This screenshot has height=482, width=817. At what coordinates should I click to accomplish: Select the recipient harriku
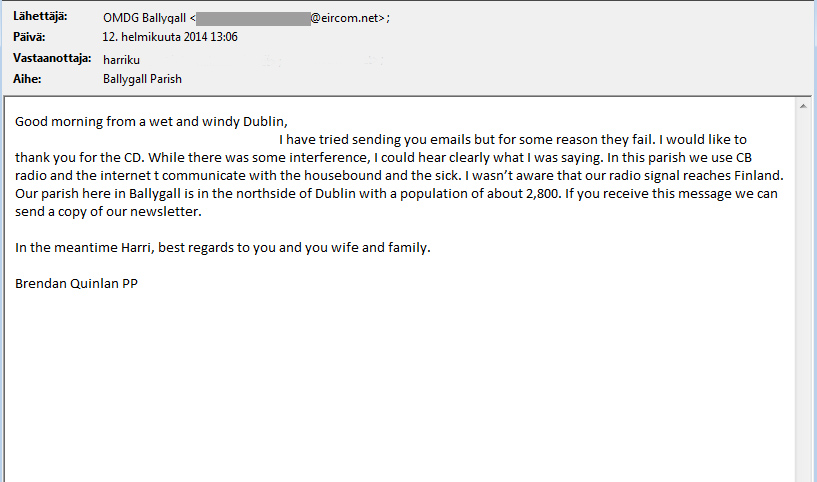[121, 60]
